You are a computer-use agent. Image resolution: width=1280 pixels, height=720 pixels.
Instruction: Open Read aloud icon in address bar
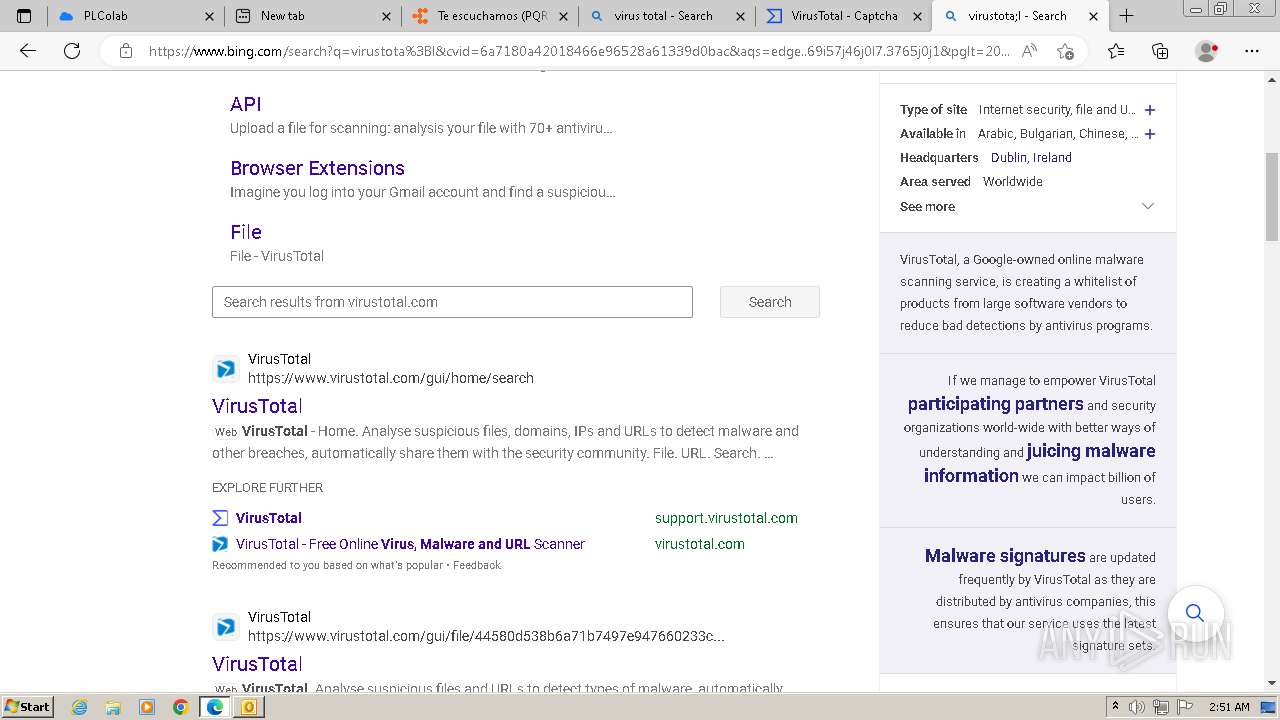pos(1029,51)
